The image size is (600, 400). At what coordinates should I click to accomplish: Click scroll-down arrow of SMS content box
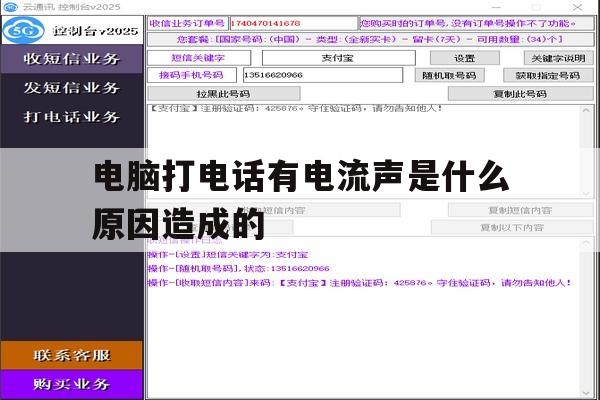coord(586,193)
